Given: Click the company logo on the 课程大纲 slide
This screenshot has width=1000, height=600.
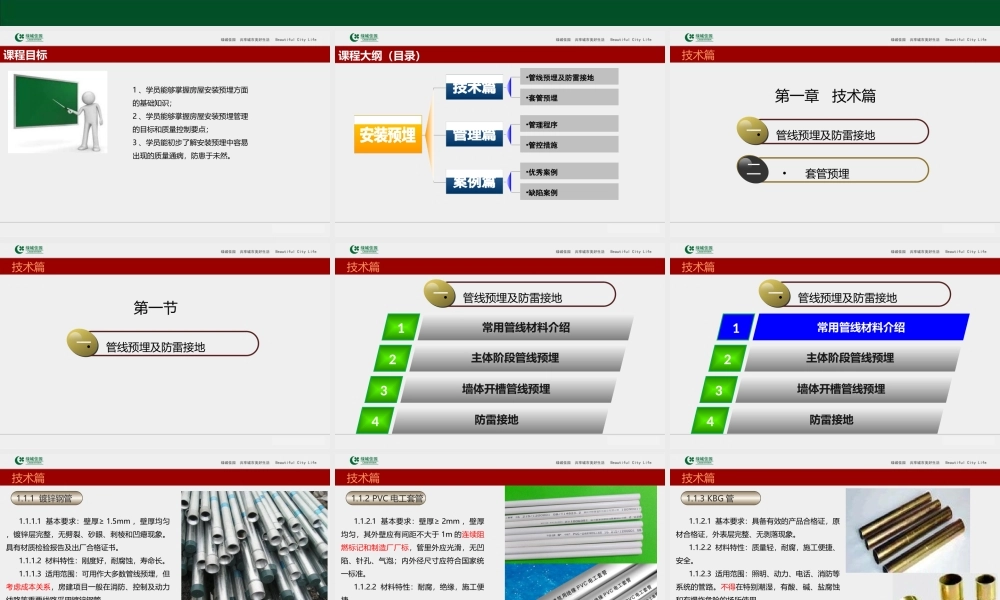Looking at the screenshot, I should pyautogui.click(x=364, y=37).
